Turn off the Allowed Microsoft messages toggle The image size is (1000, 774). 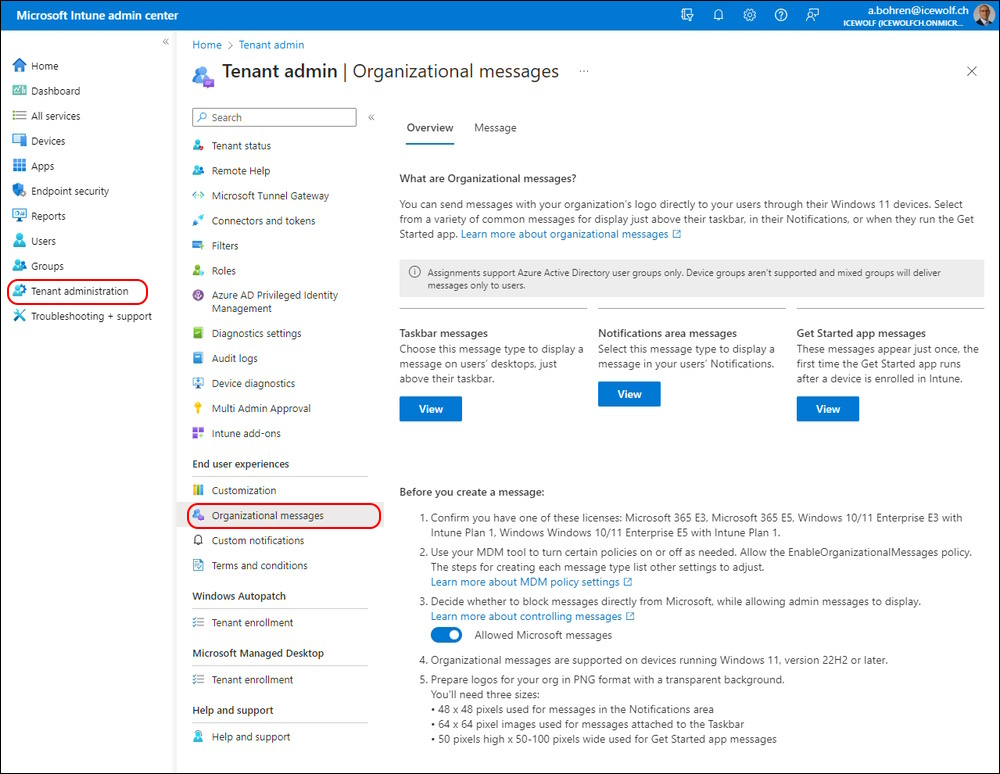point(446,635)
